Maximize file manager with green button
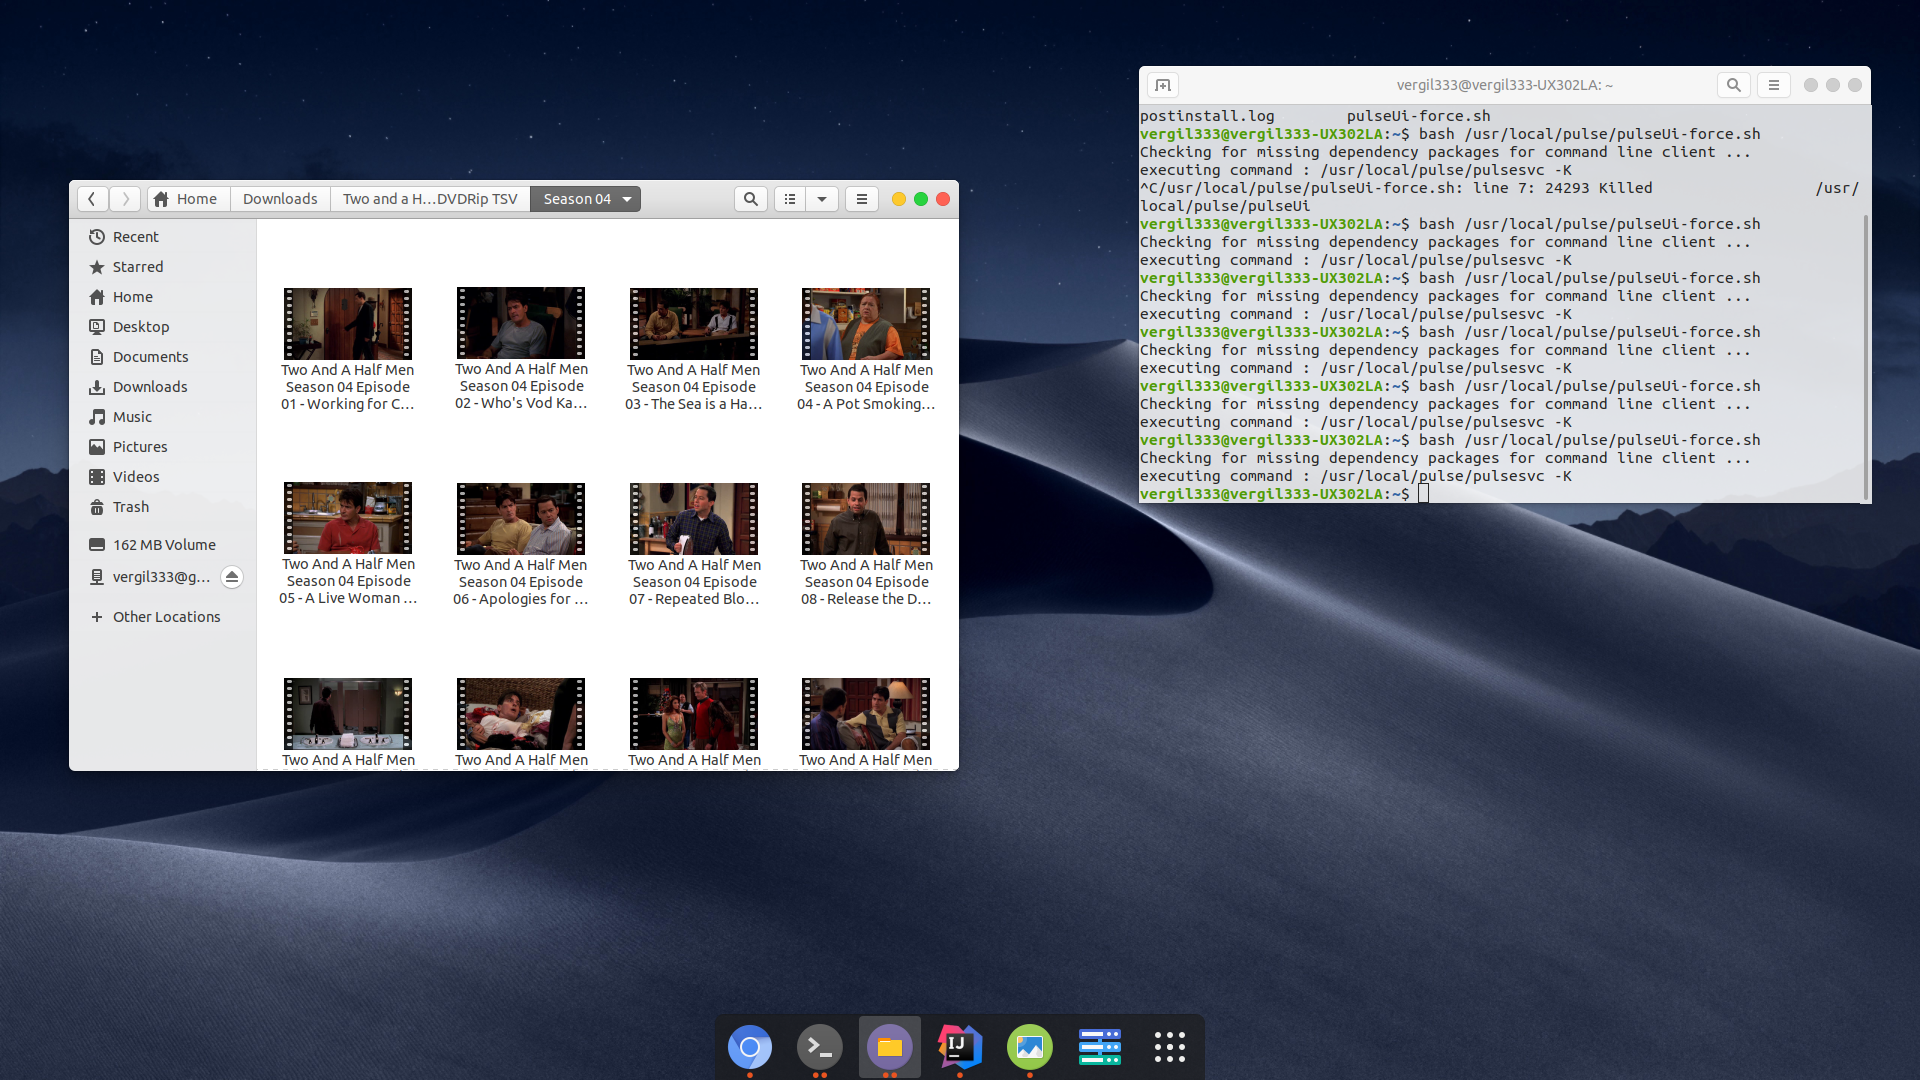 921,199
